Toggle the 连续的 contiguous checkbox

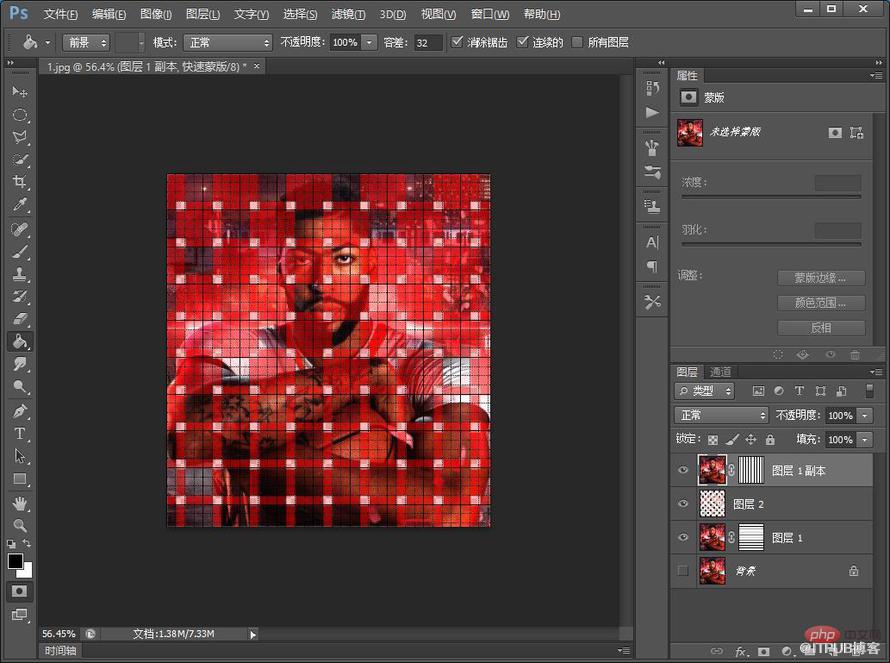tap(522, 41)
